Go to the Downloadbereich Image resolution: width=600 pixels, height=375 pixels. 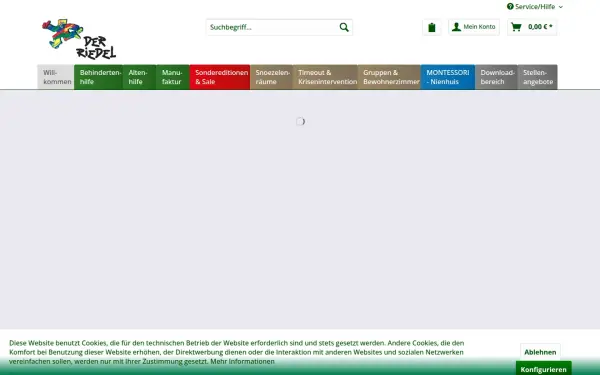pyautogui.click(x=496, y=77)
